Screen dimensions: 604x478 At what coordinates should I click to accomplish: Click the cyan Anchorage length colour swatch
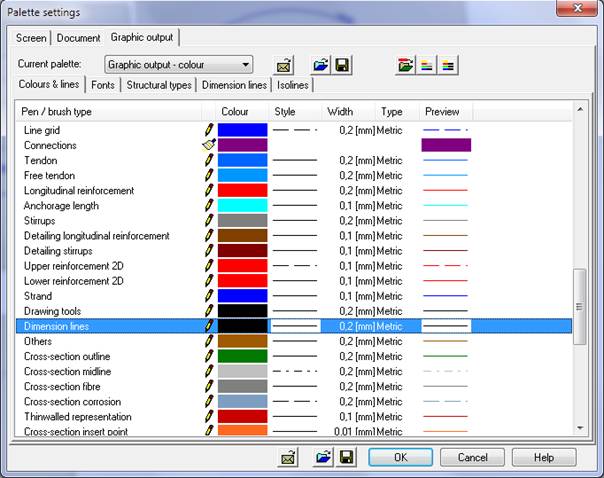pos(242,205)
